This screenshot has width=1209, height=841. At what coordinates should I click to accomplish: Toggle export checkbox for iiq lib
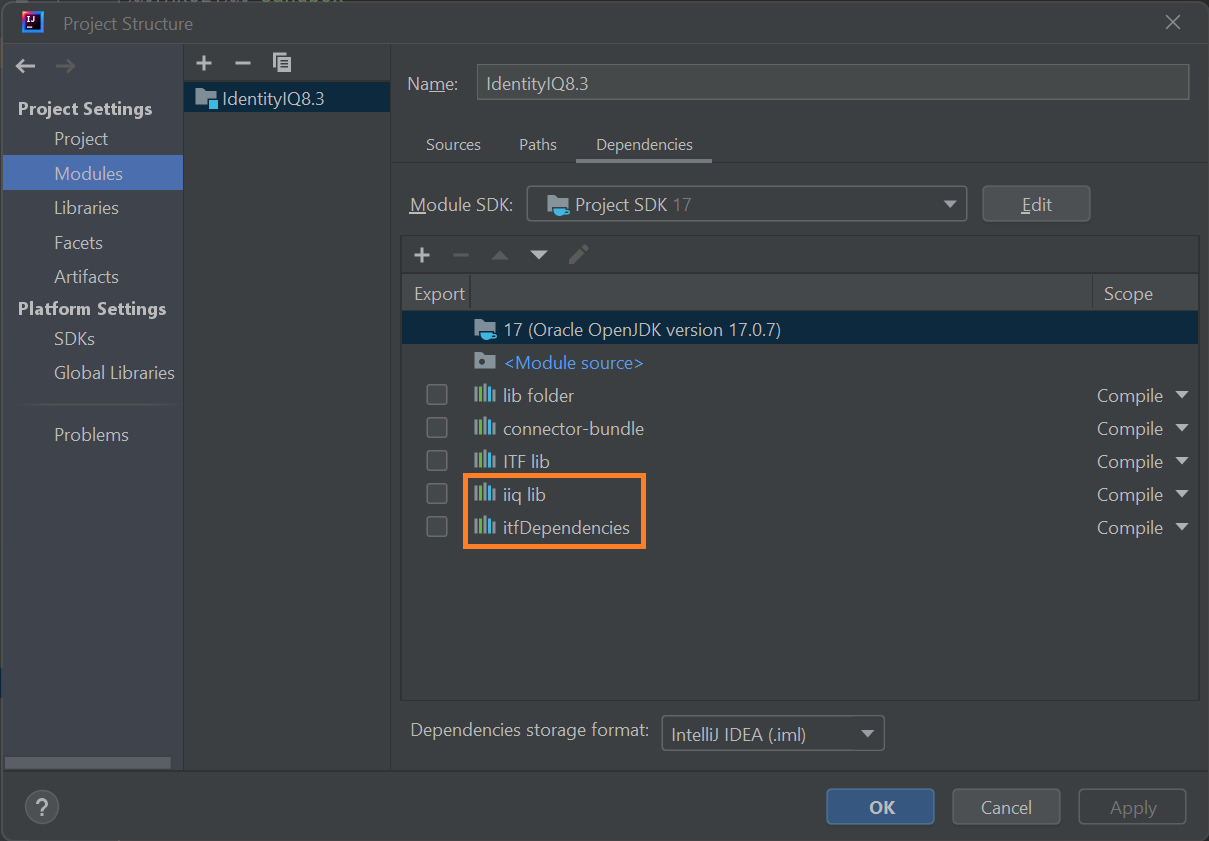(437, 494)
